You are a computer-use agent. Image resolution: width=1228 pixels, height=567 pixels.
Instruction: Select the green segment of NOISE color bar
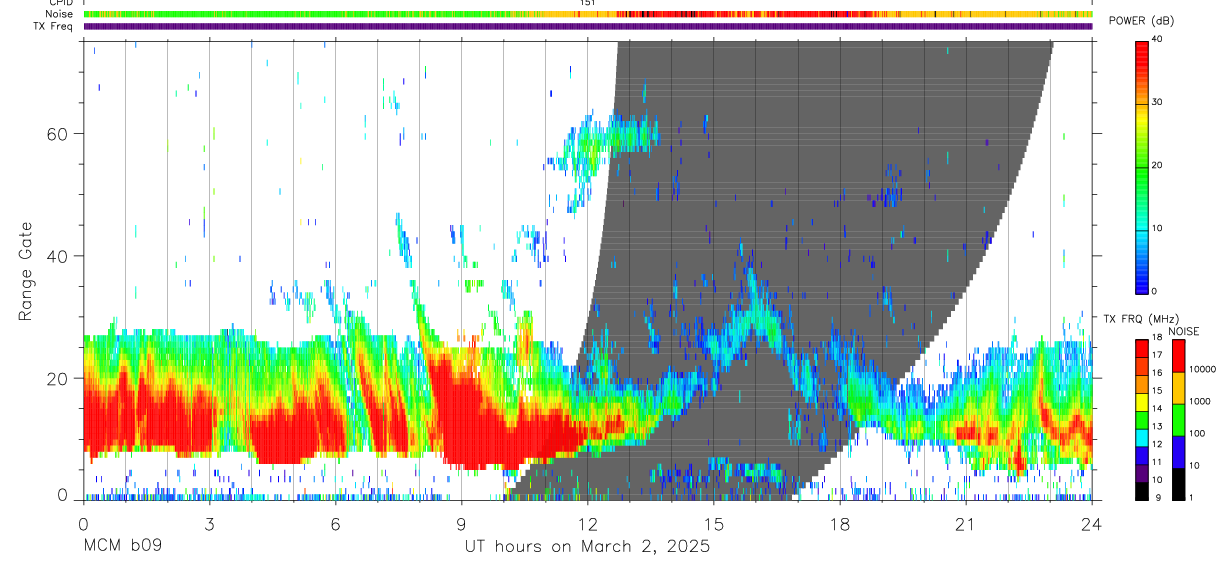click(x=1178, y=419)
